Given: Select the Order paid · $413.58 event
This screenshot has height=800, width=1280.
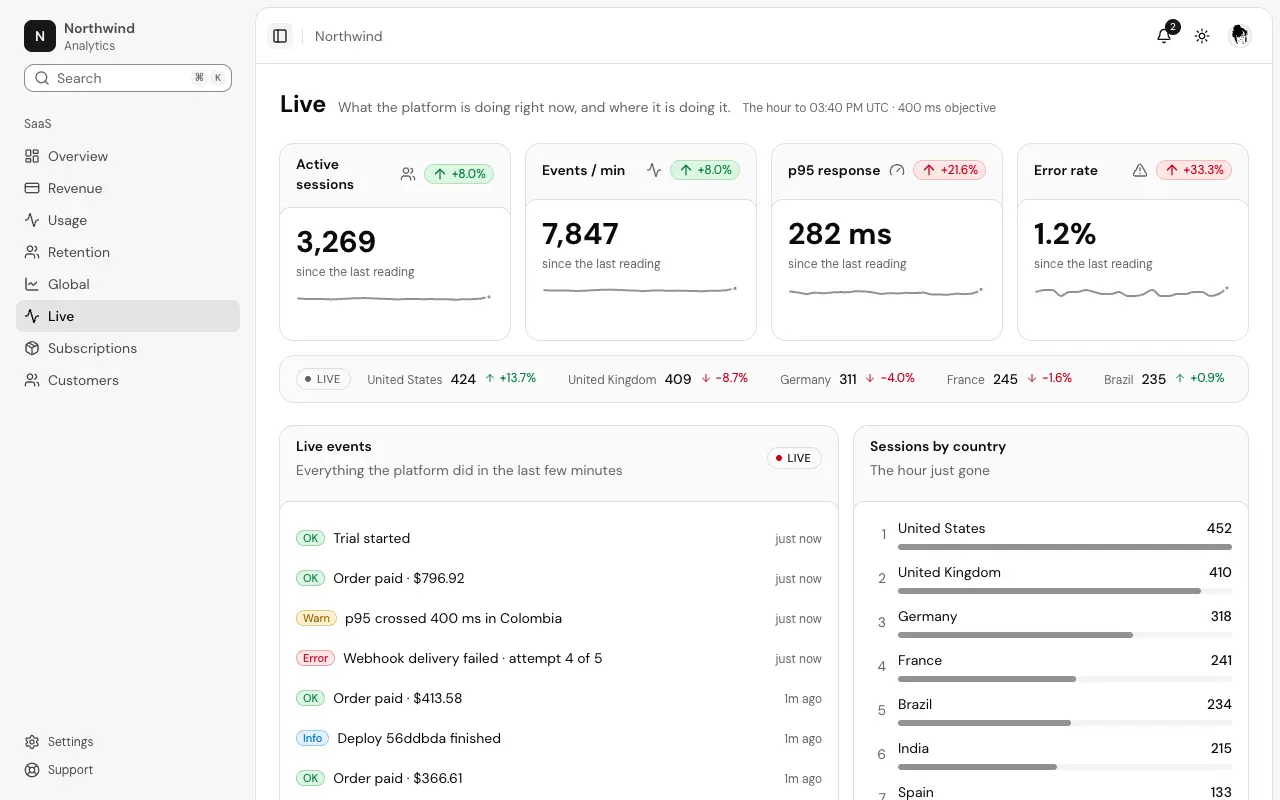Looking at the screenshot, I should click(559, 698).
